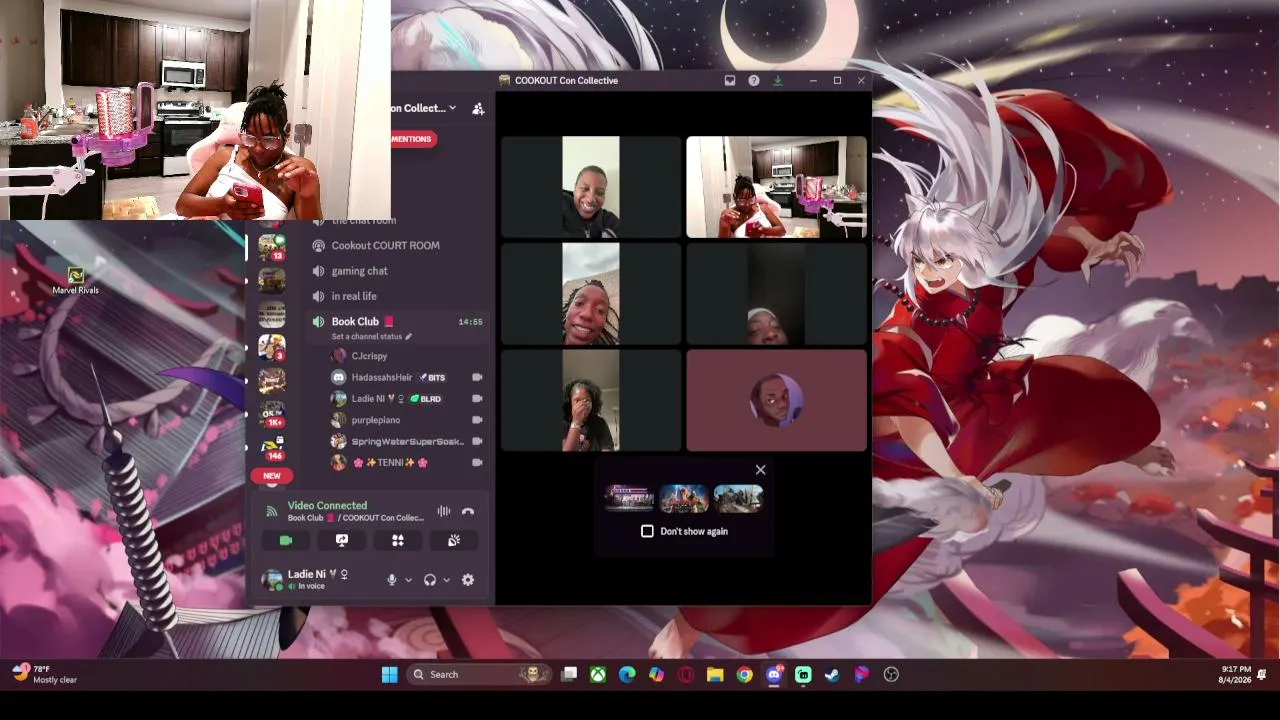Image resolution: width=1280 pixels, height=720 pixels.
Task: Open the server name dropdown menu
Action: (424, 108)
